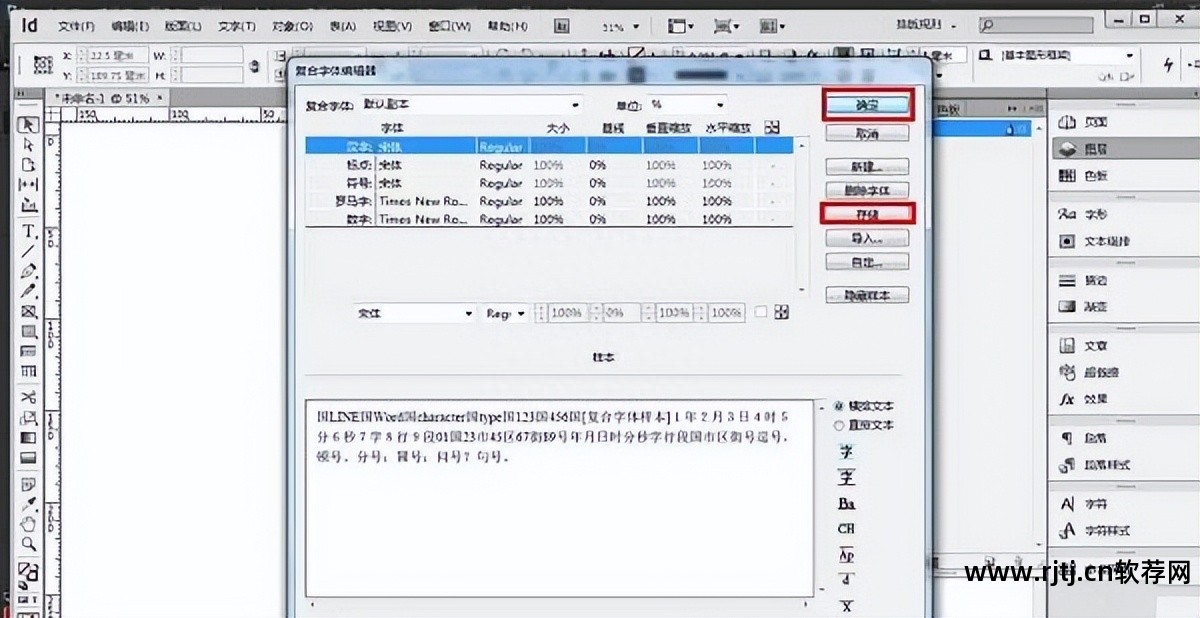Screen dimensions: 1200x618
Task: Click the X position input field
Action: click(x=117, y=56)
